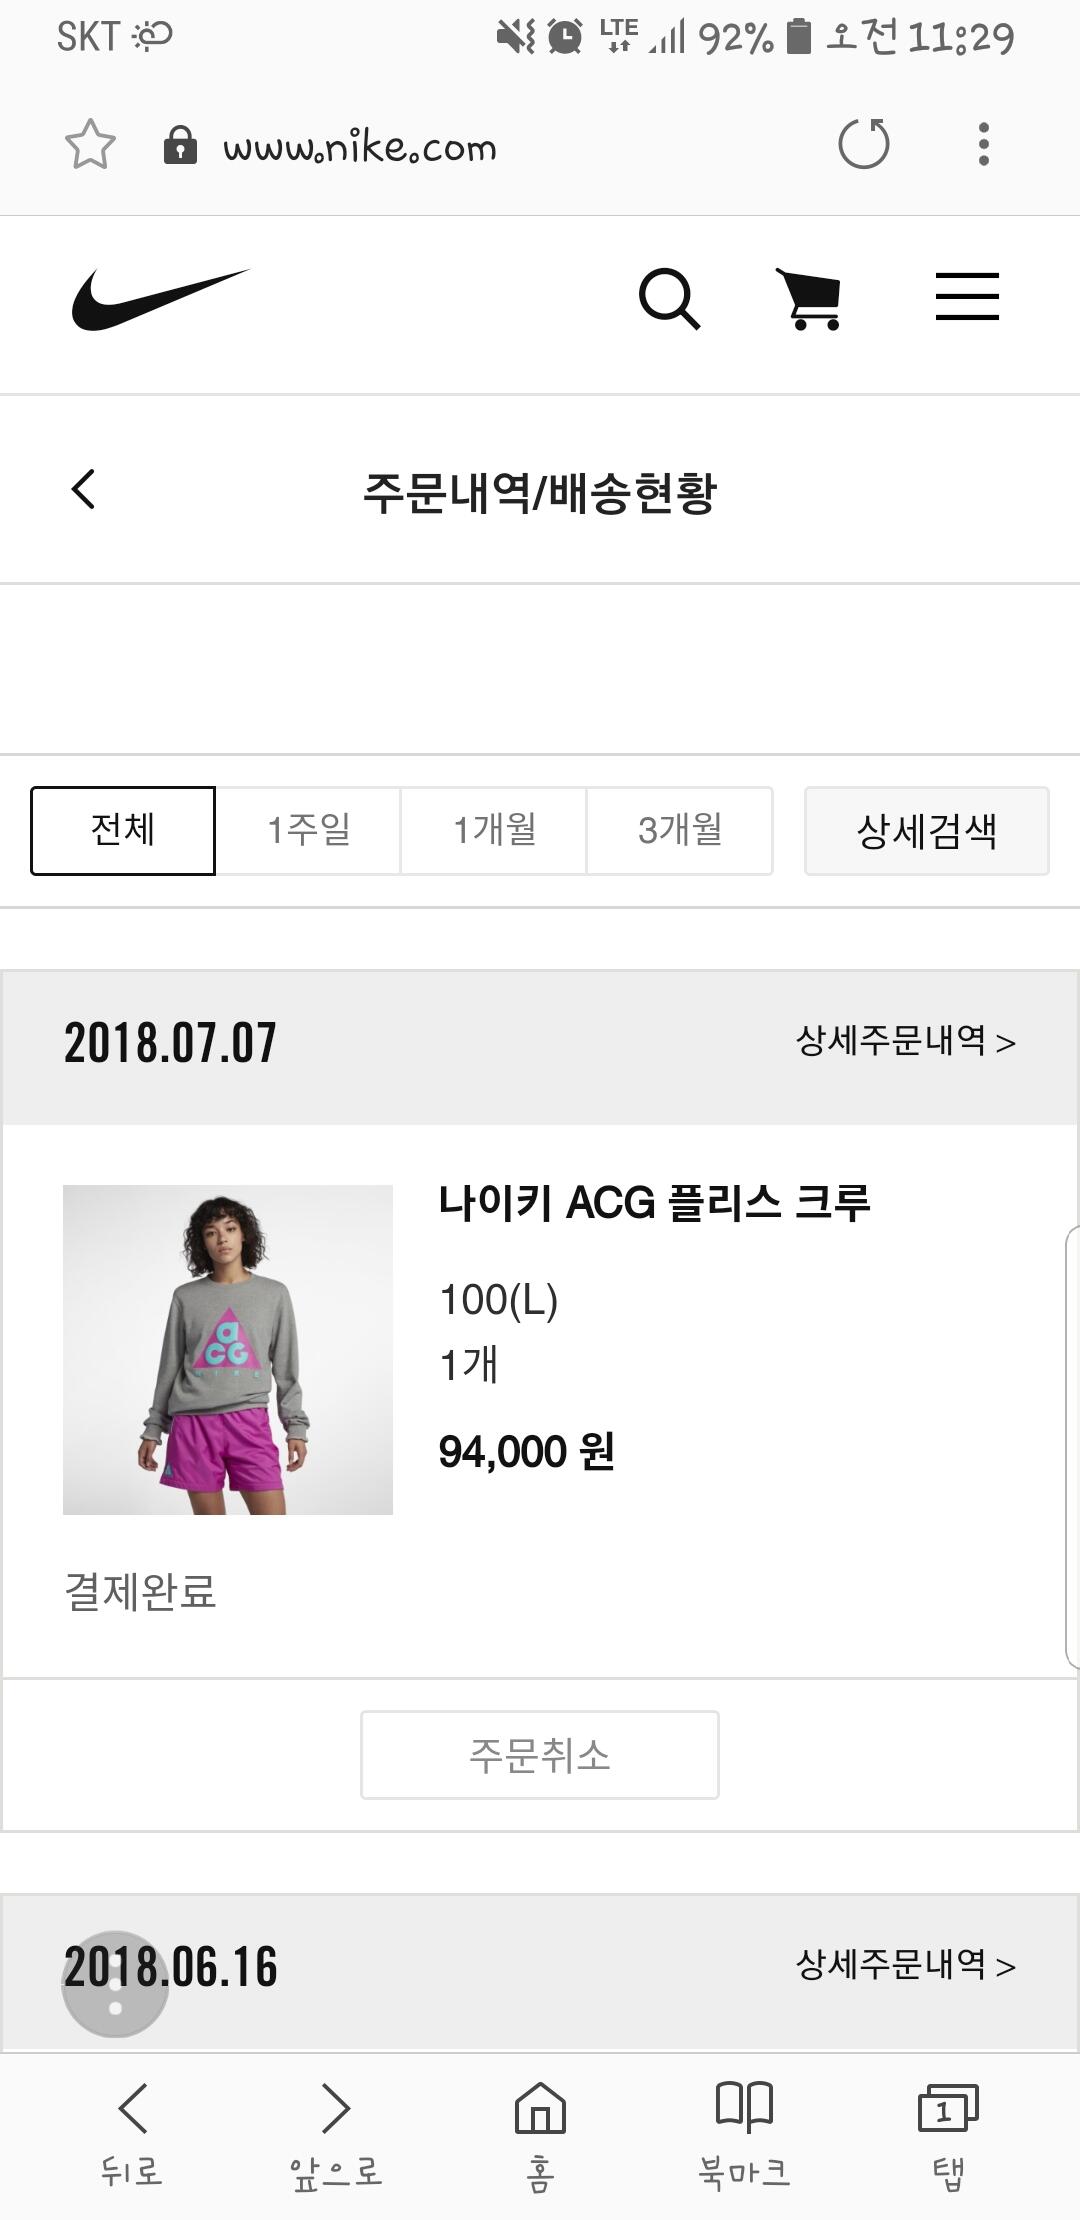Expand 상세주문내역 for 2018.06.16 order
Screen dimensions: 1080x2220
[906, 1966]
